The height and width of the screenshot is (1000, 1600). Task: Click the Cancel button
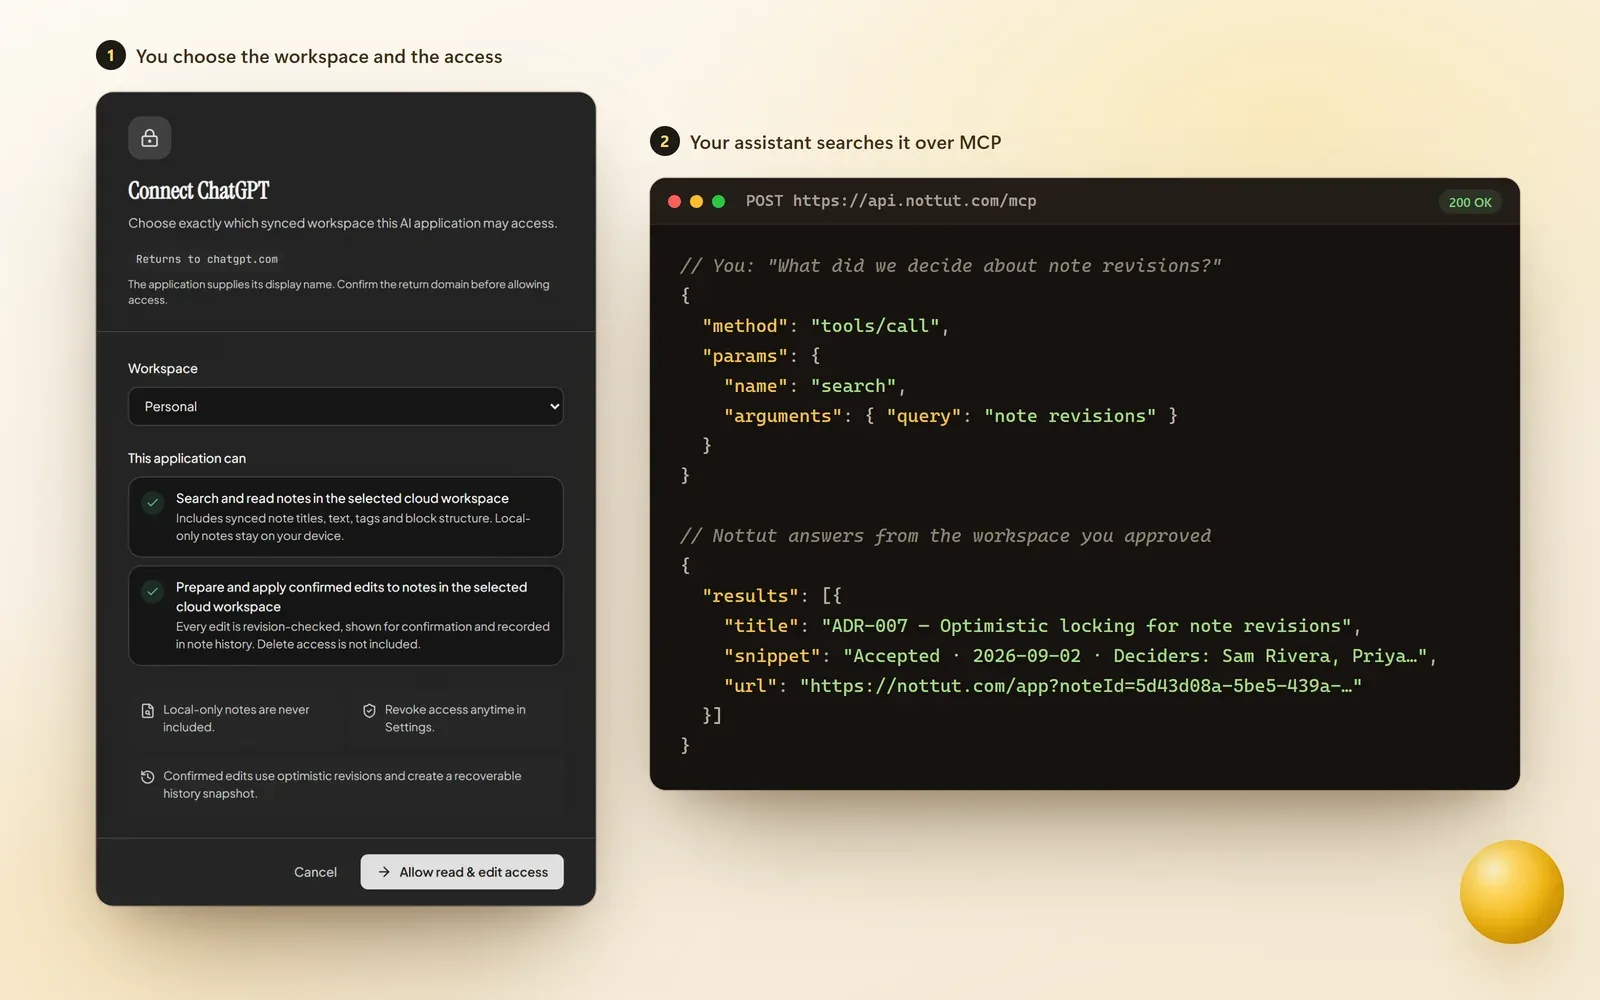315,872
